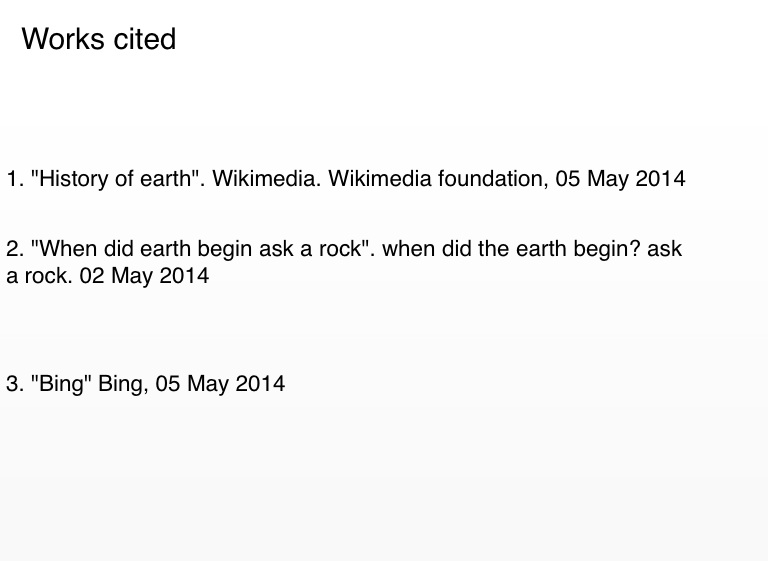Image resolution: width=768 pixels, height=561 pixels.
Task: Click the date "05 May 2014" in citation one
Action: click(x=620, y=179)
